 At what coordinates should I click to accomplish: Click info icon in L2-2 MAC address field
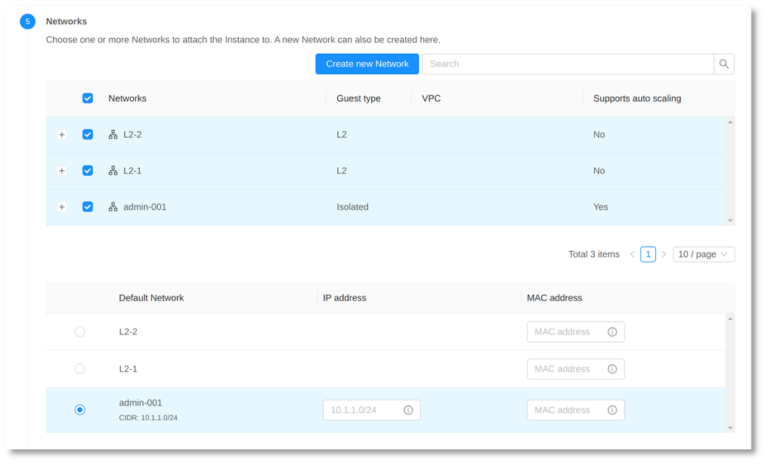[x=612, y=332]
